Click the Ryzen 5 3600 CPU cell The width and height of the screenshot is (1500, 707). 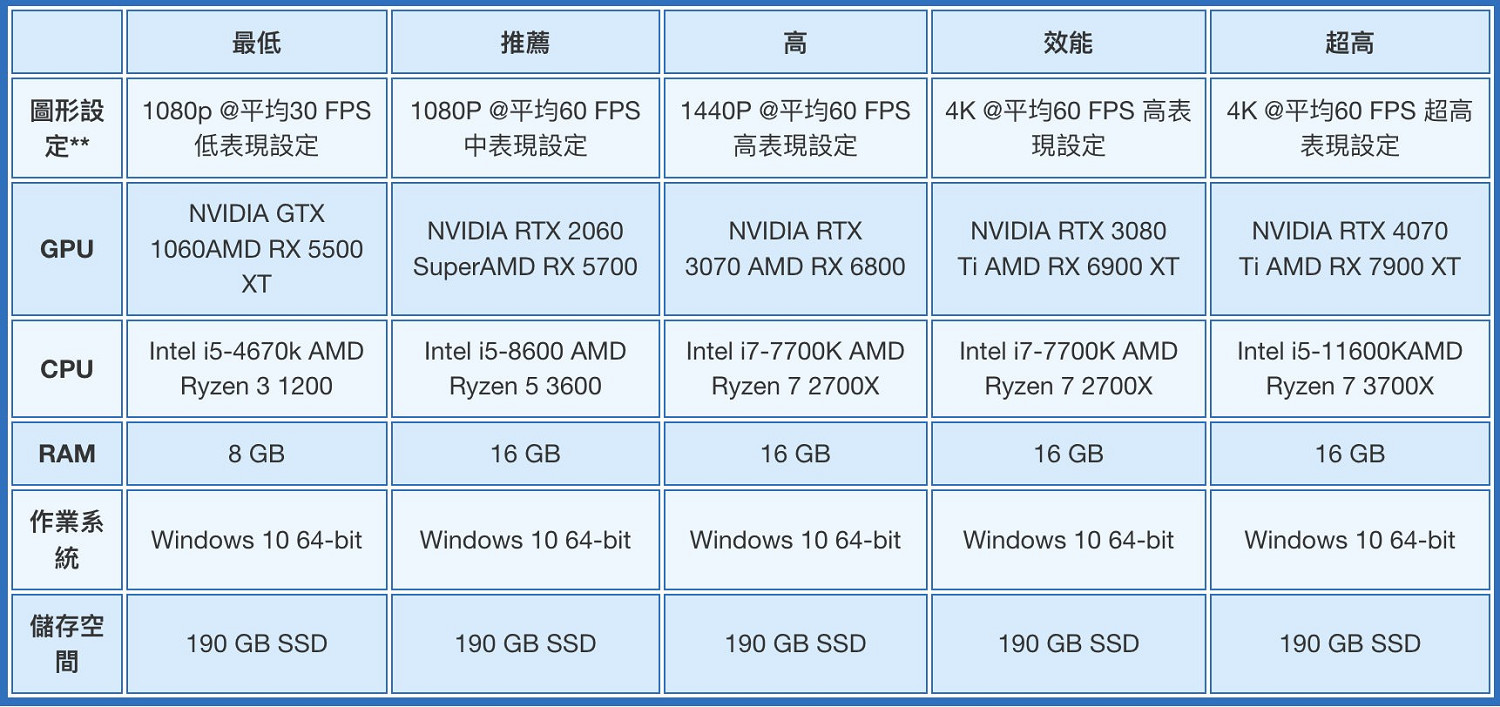pos(525,369)
